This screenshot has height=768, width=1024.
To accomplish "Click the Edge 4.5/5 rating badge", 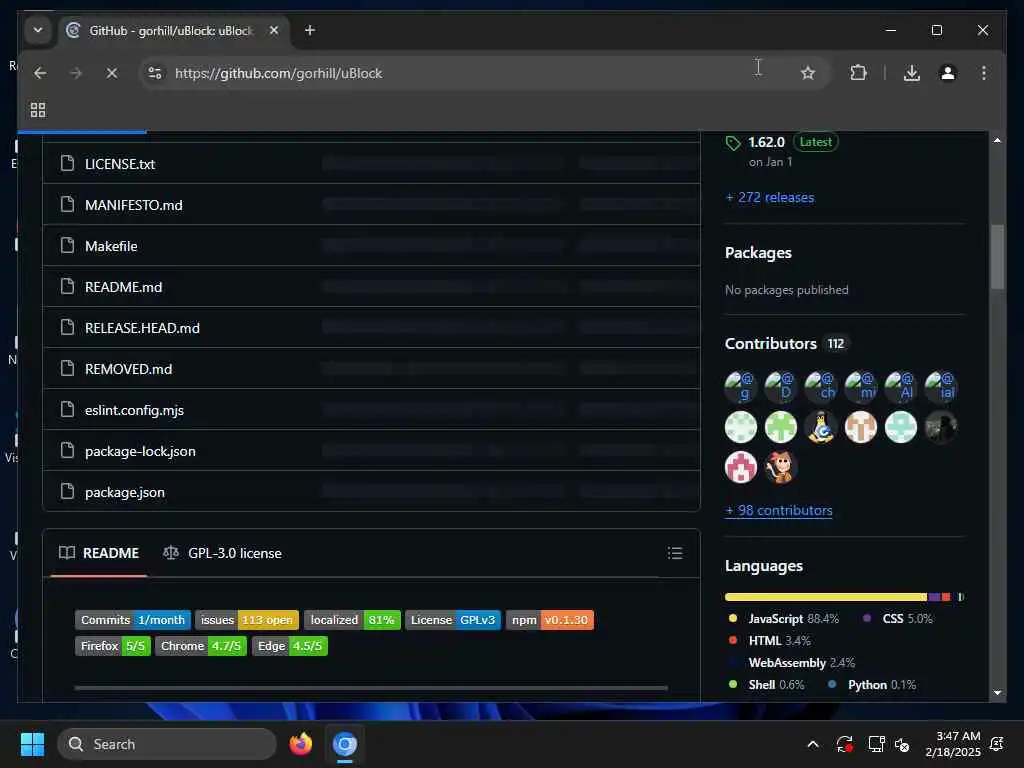I will coord(290,646).
